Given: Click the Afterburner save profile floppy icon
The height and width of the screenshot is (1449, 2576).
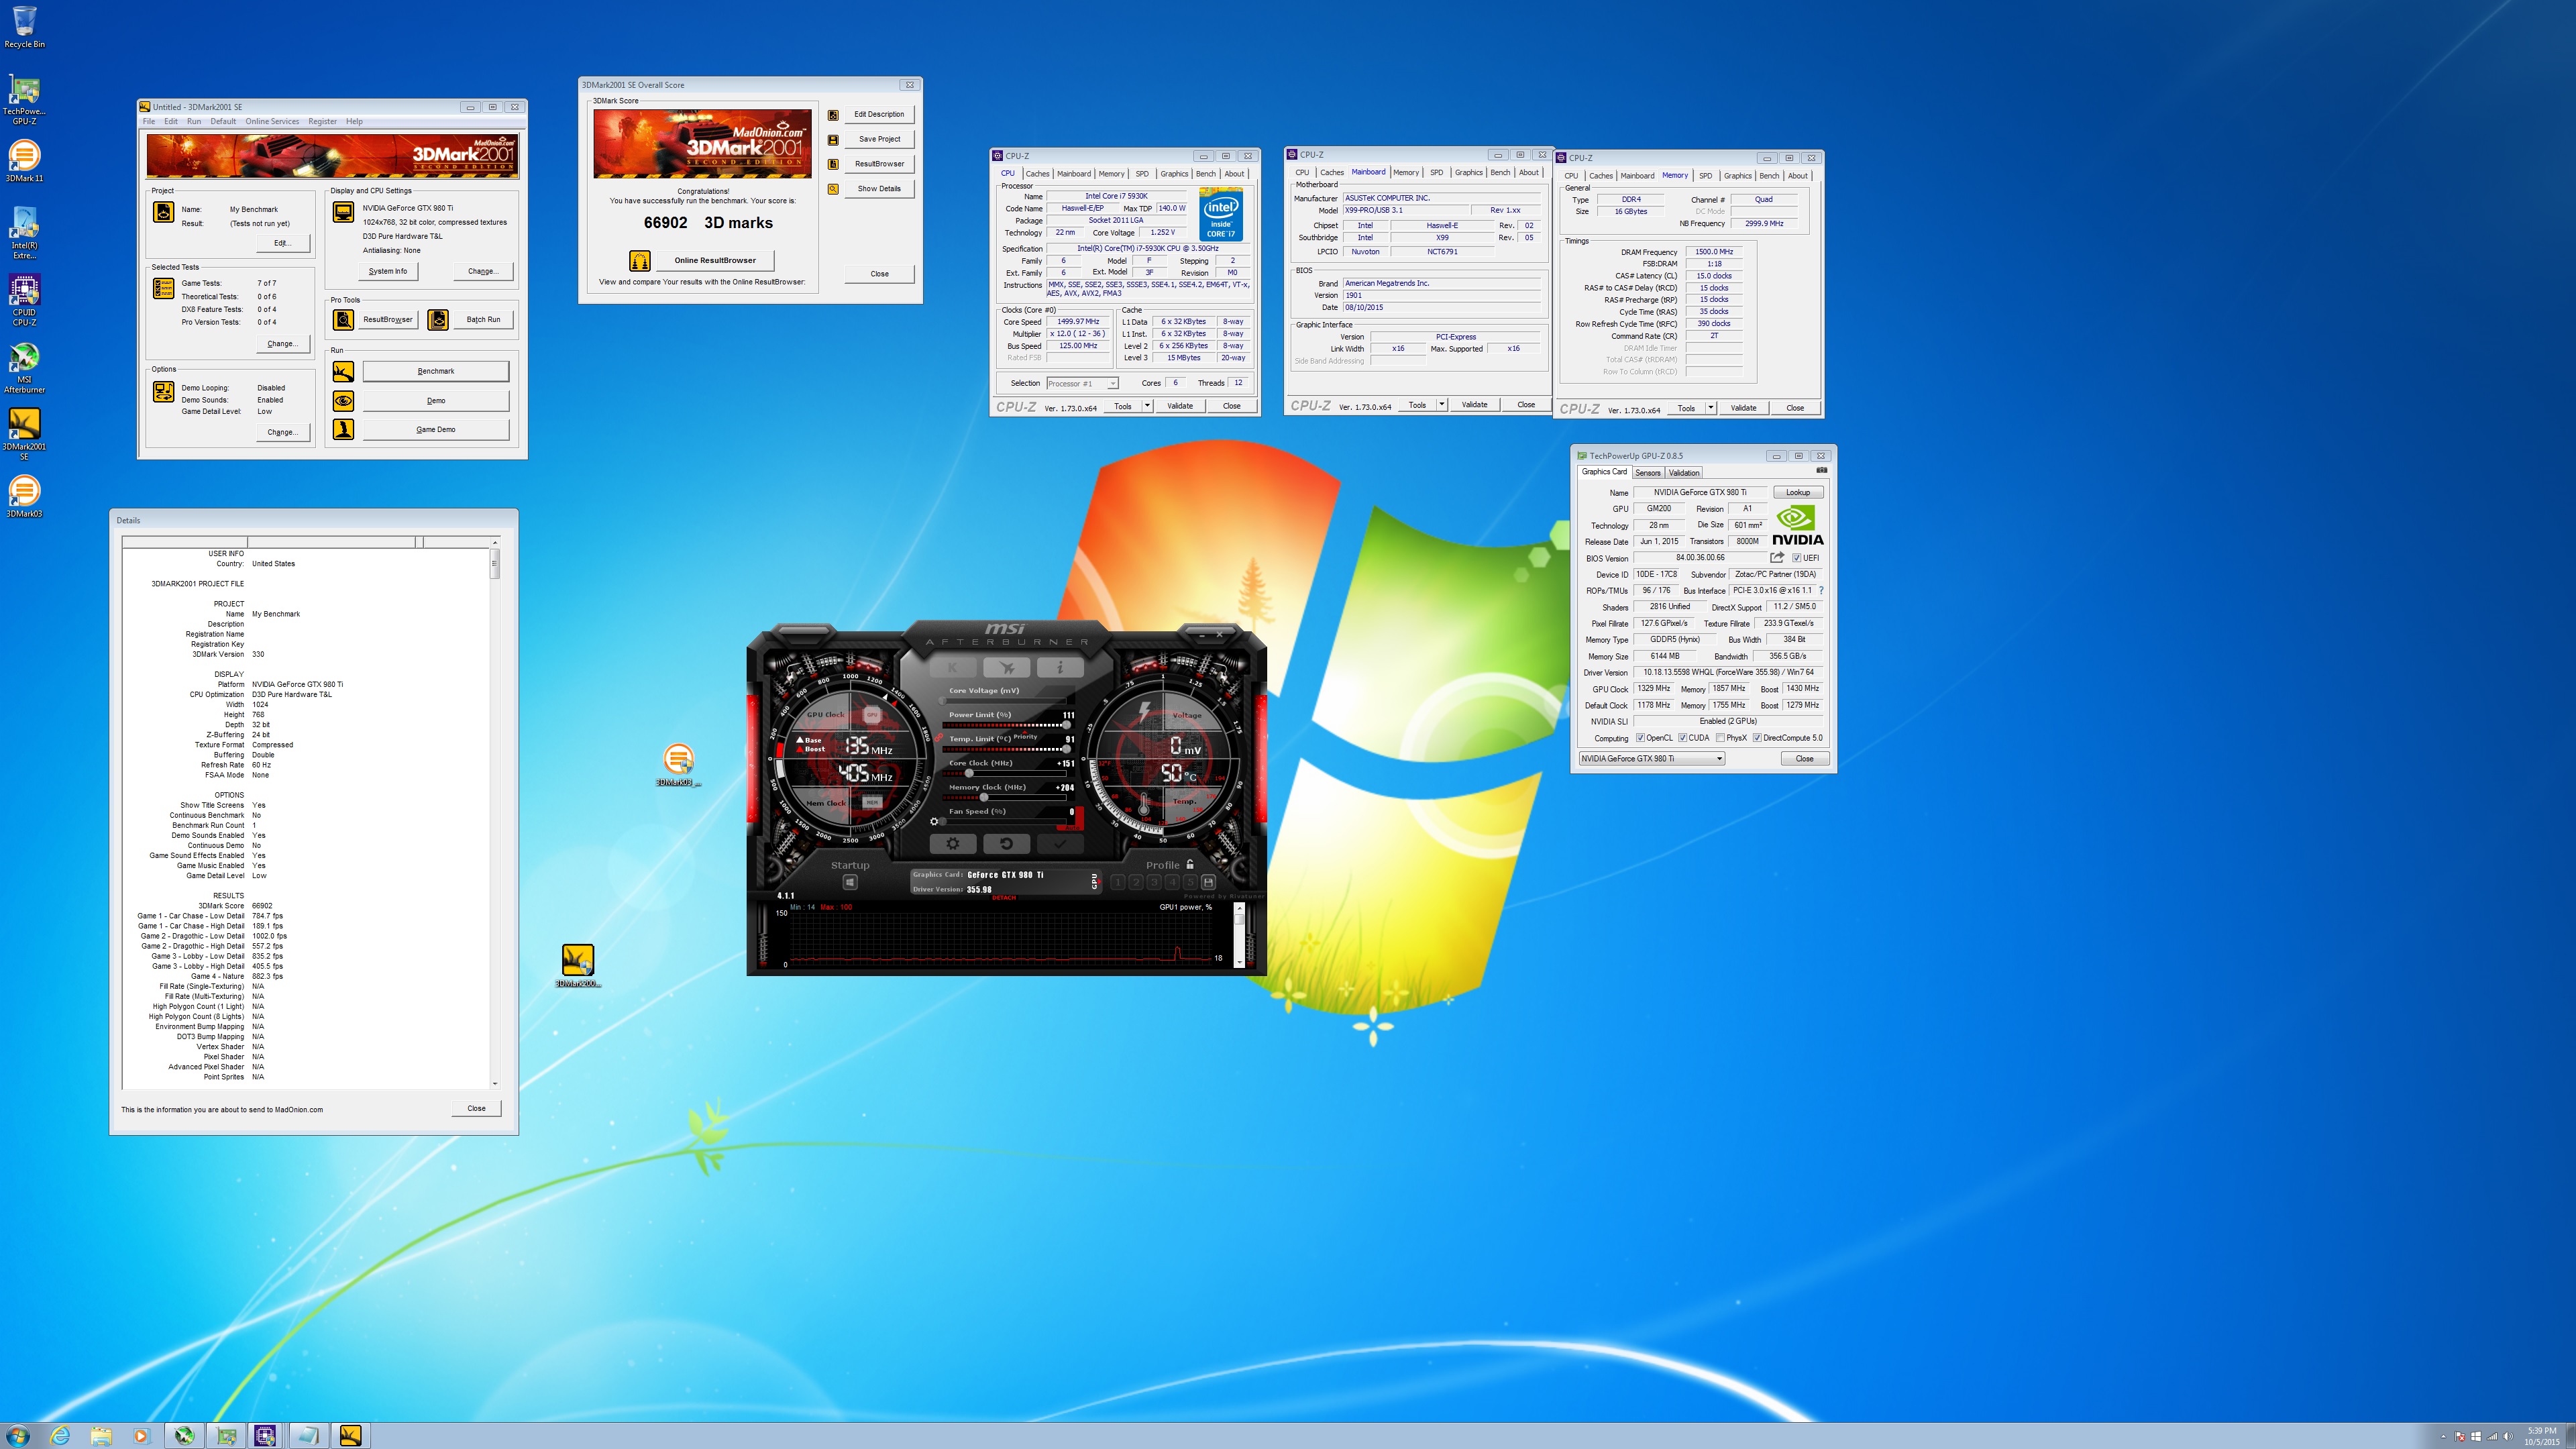Looking at the screenshot, I should pos(1208,882).
